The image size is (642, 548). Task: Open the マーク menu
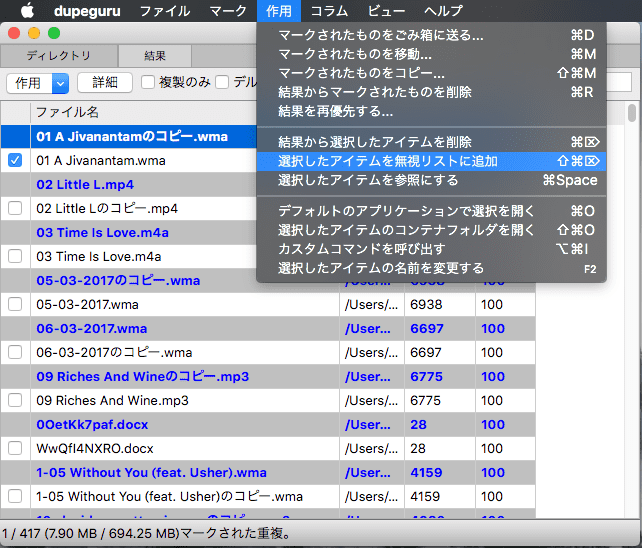coord(228,11)
